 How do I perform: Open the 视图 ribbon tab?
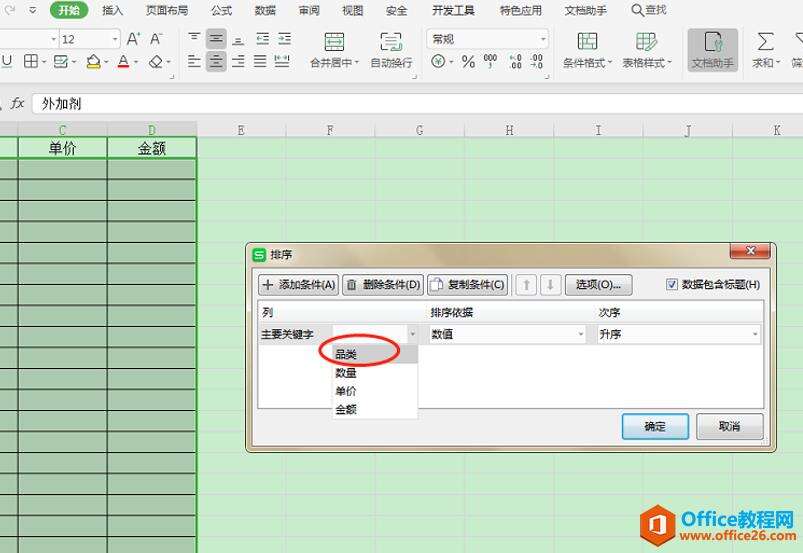click(352, 10)
